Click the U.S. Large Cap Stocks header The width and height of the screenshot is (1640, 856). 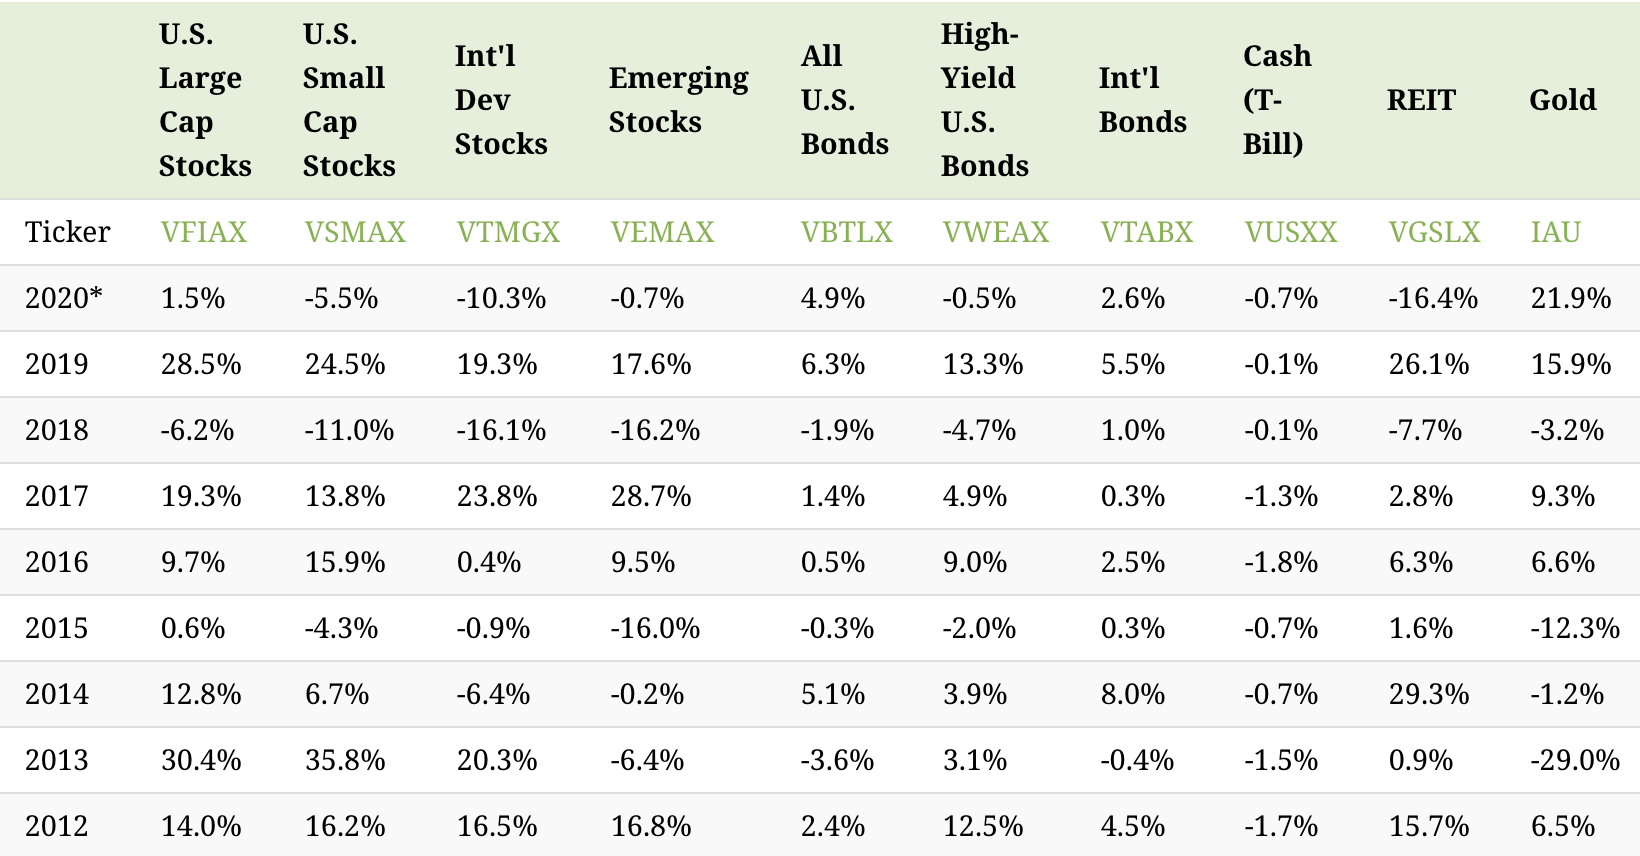(205, 100)
